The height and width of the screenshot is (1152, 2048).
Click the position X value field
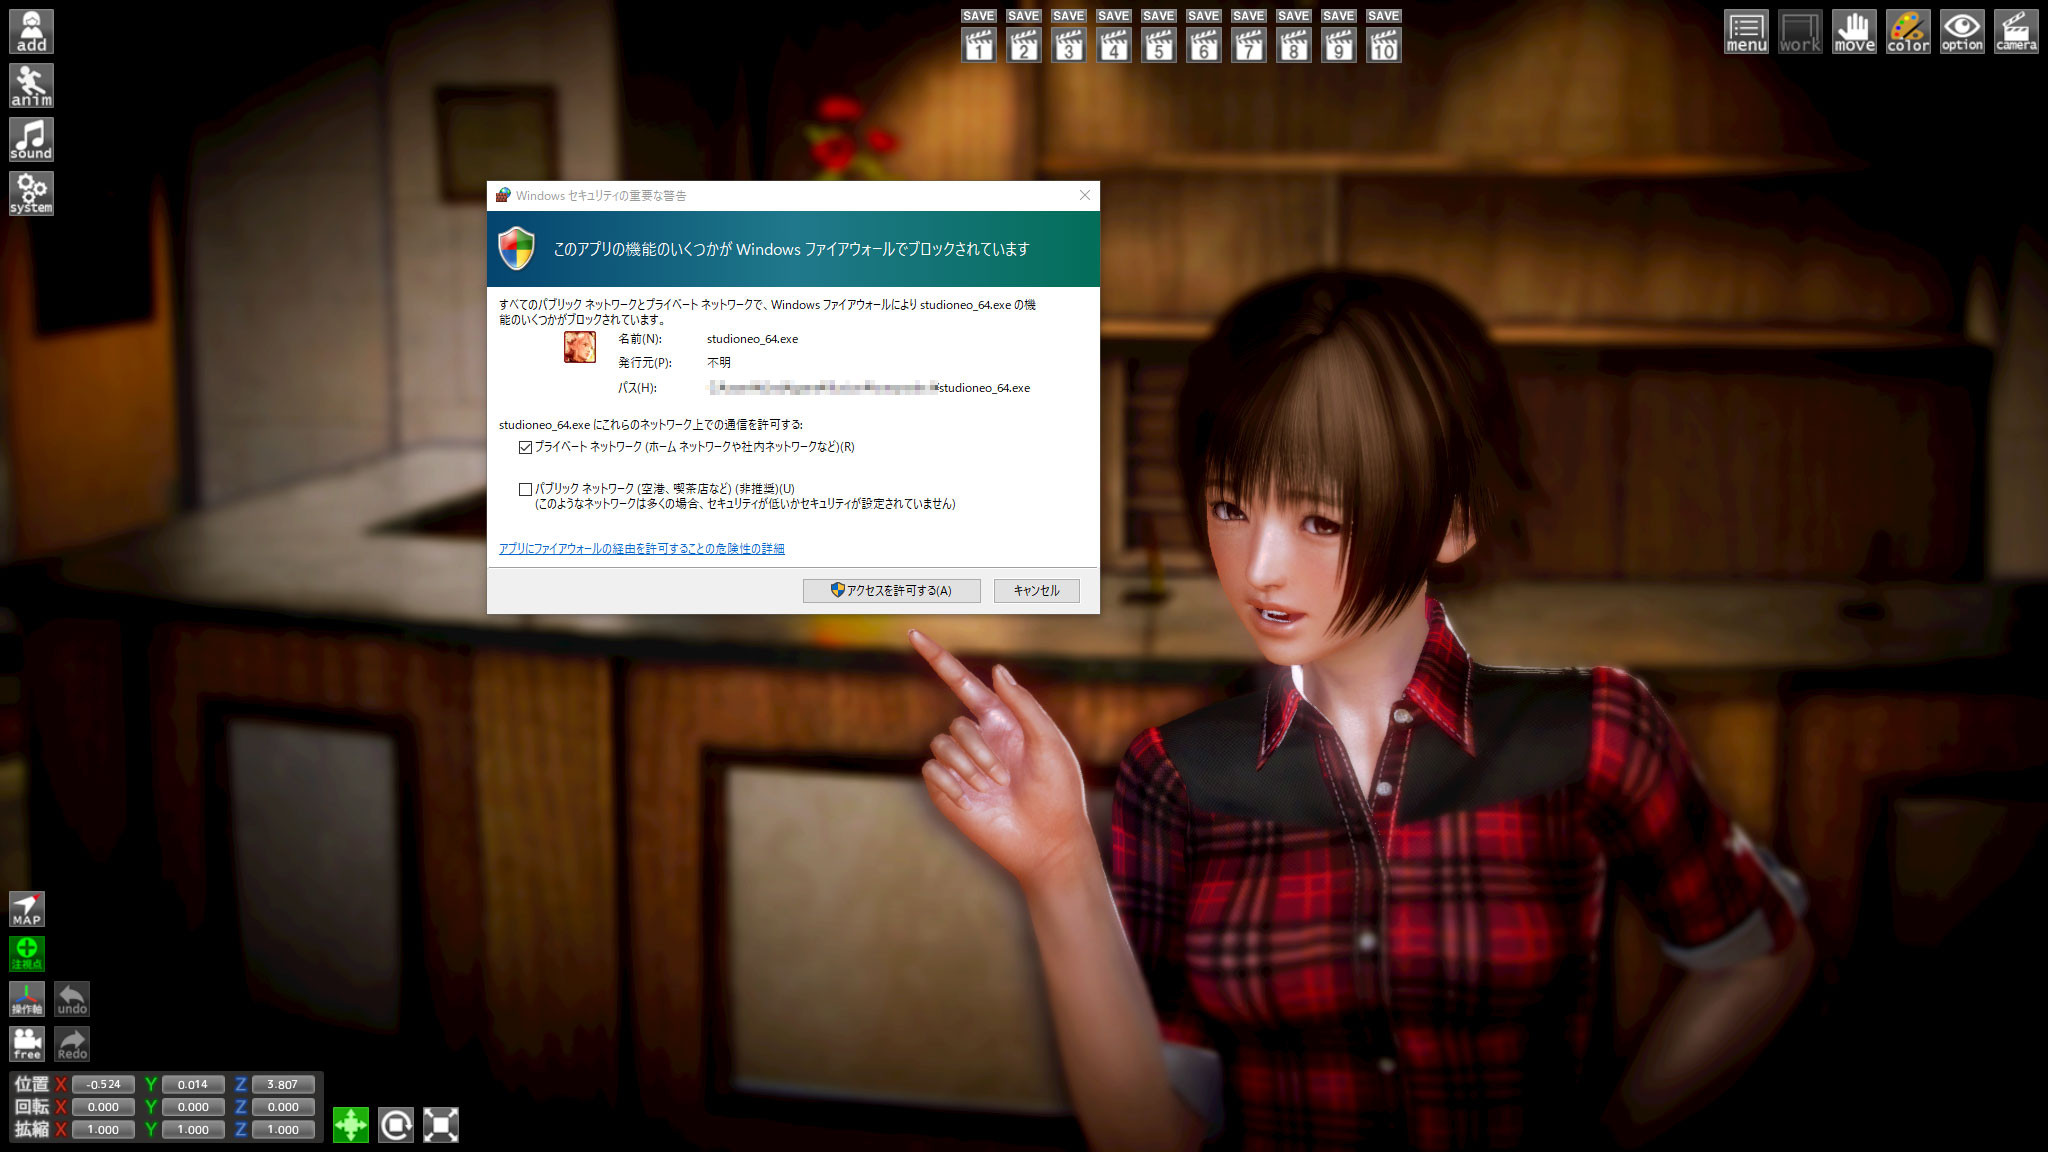pos(103,1084)
